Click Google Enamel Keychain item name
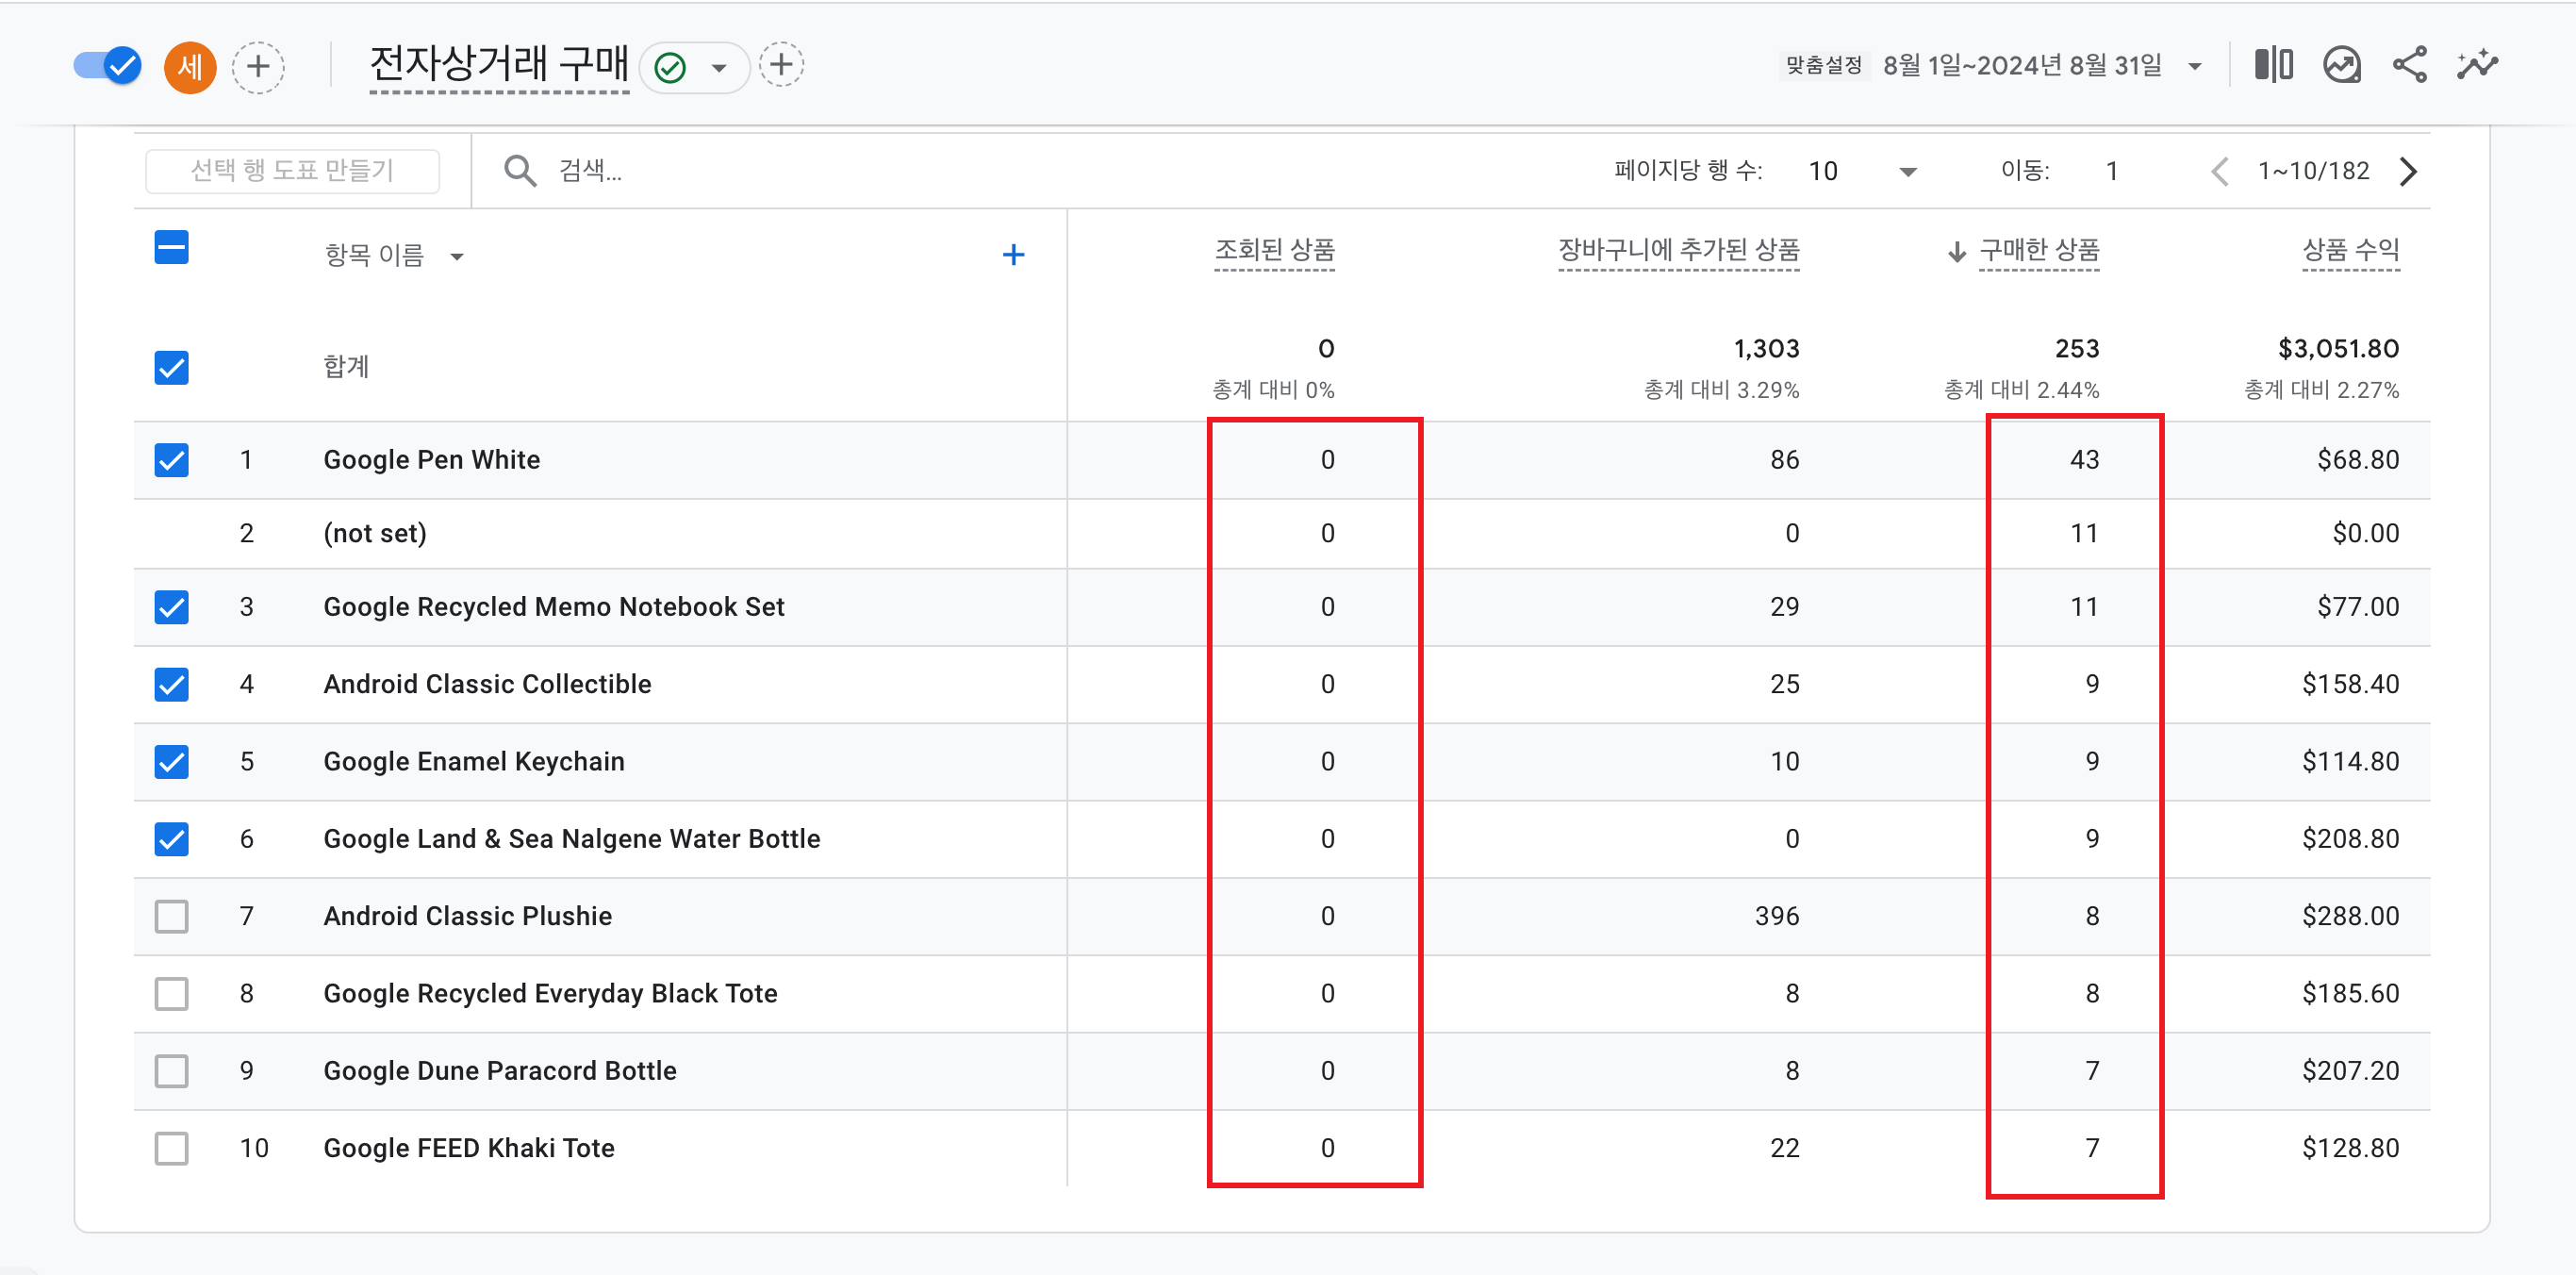 click(473, 762)
